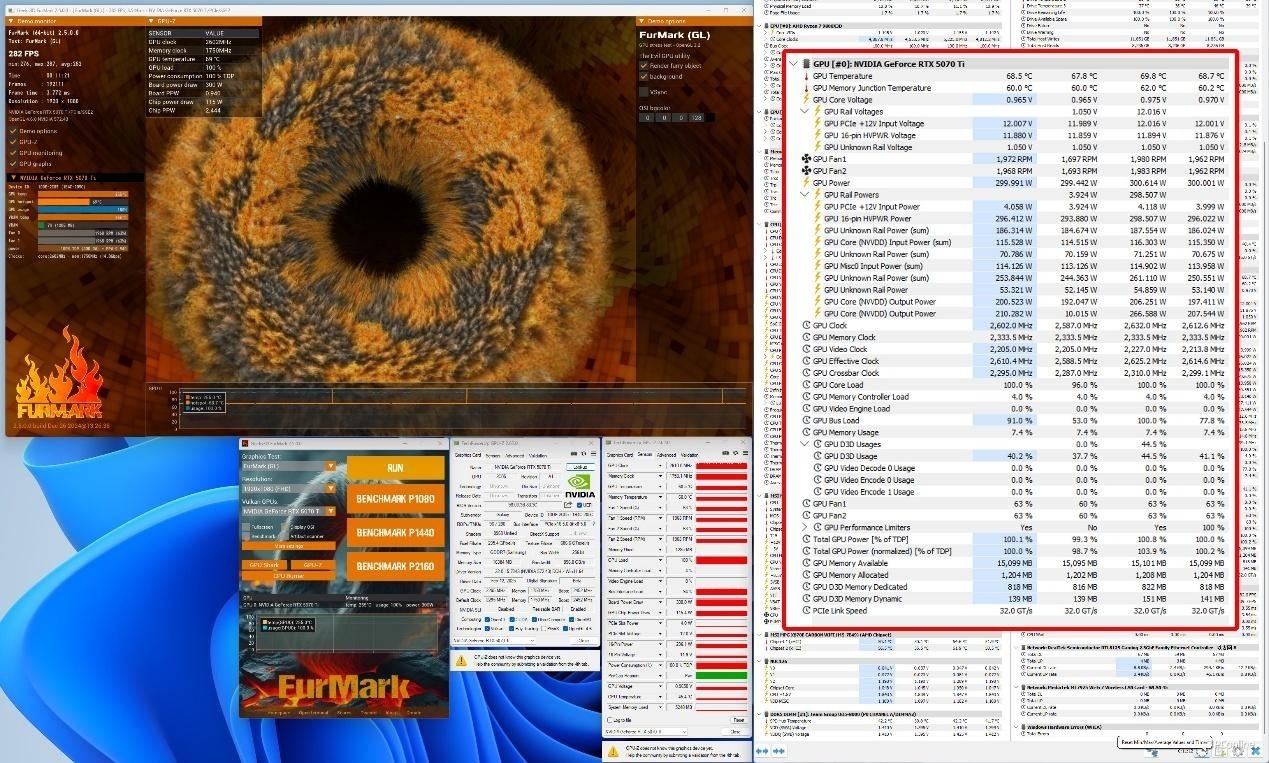Switch to Sensors tab in GPU-Z Graphics Card window
The width and height of the screenshot is (1269, 763).
pyautogui.click(x=493, y=456)
